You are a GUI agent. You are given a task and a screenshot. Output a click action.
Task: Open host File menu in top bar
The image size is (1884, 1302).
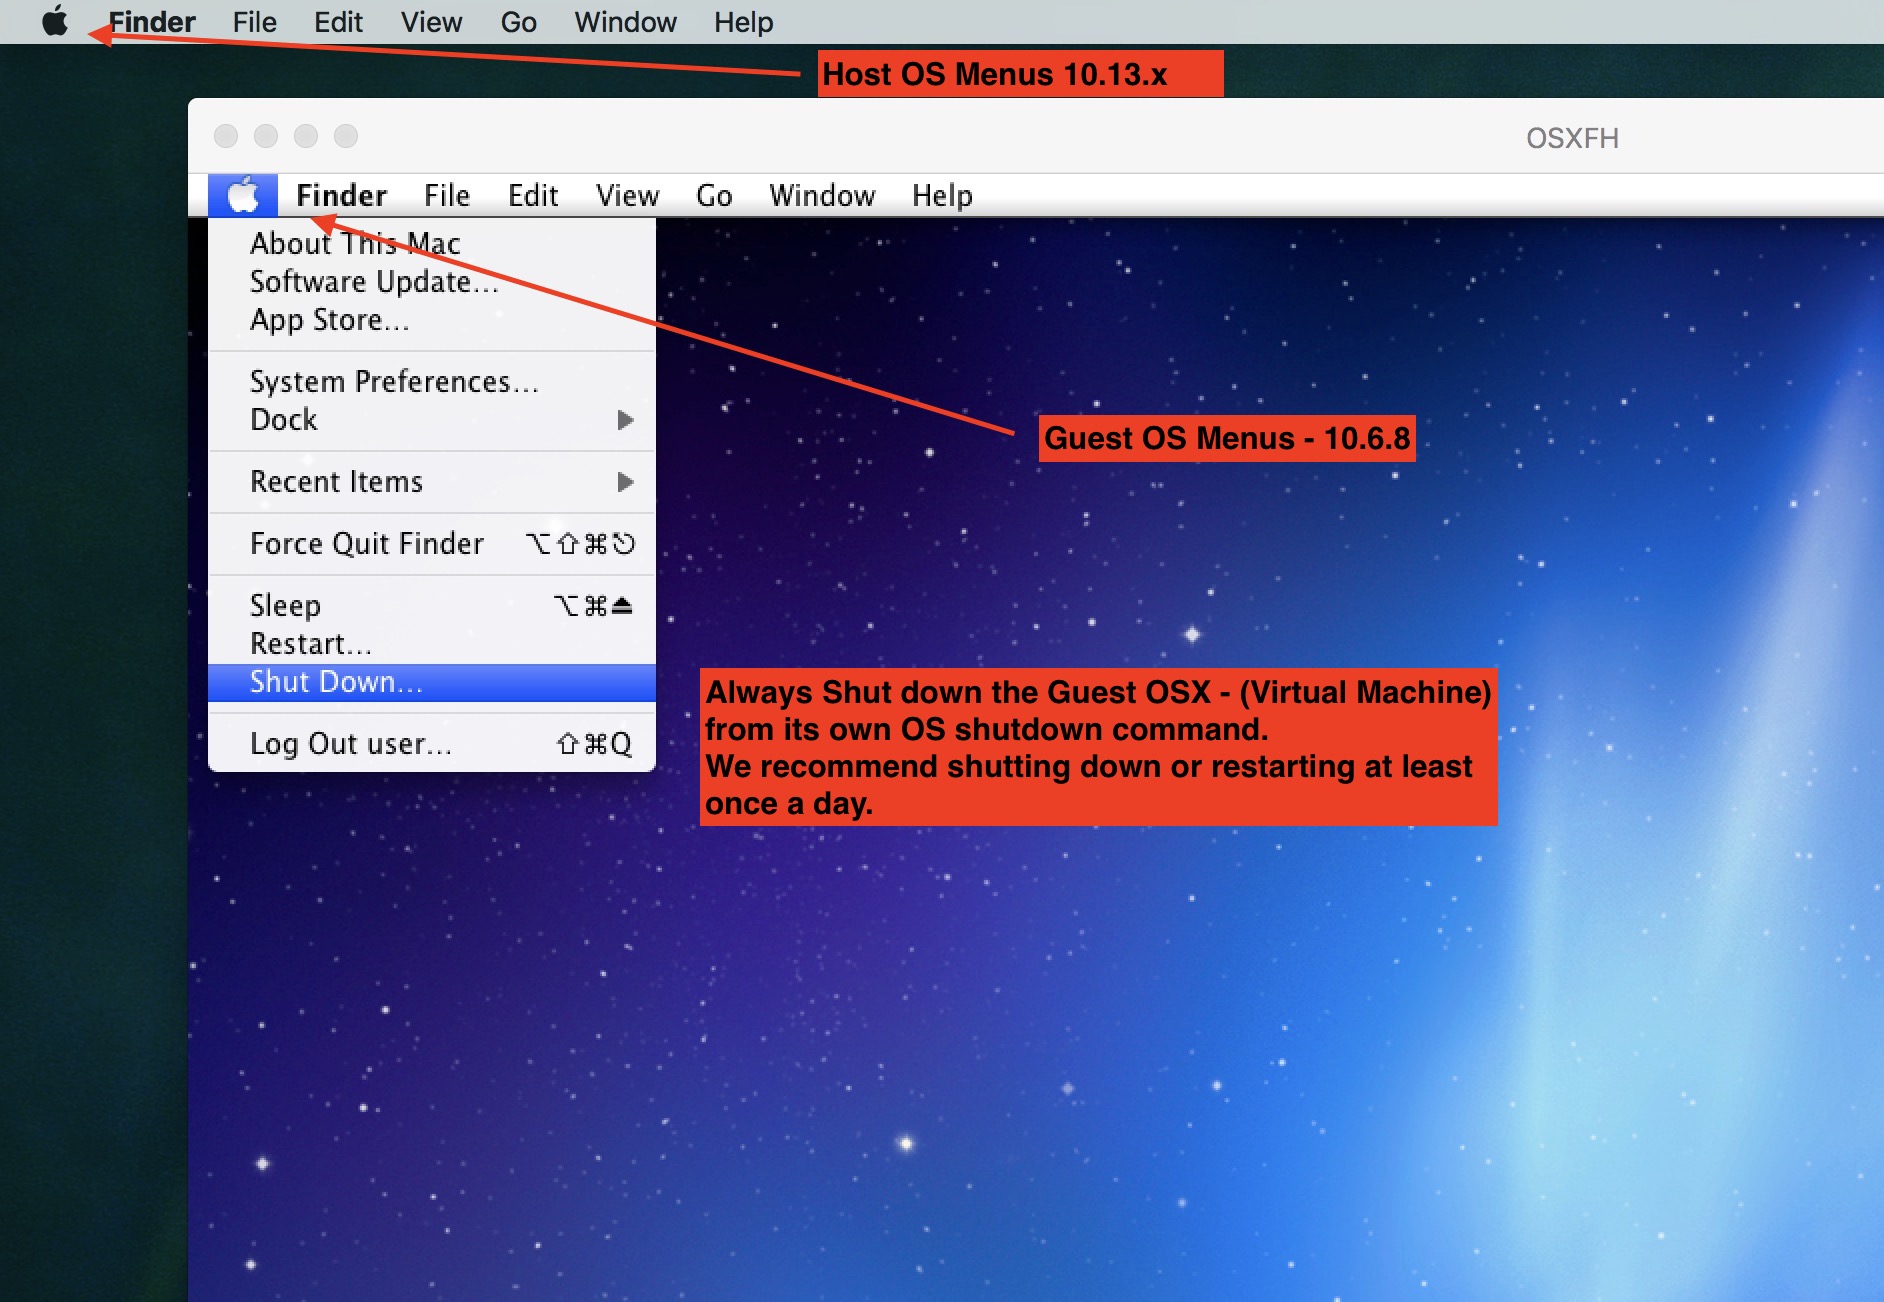254,22
